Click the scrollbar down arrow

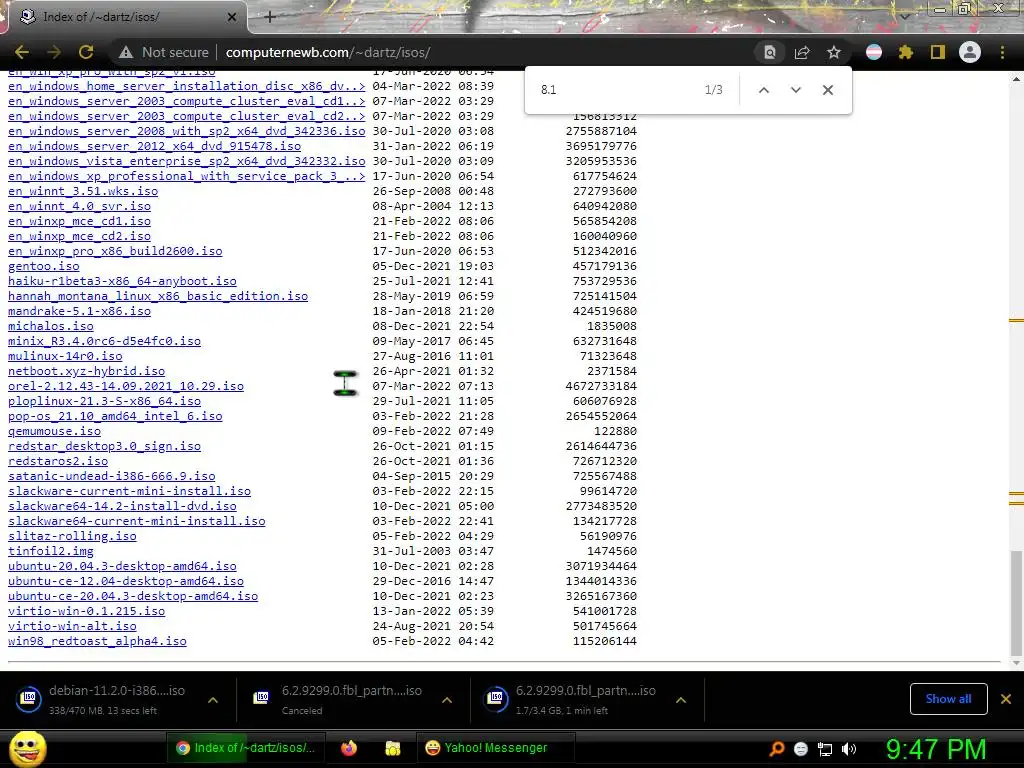click(x=1016, y=664)
